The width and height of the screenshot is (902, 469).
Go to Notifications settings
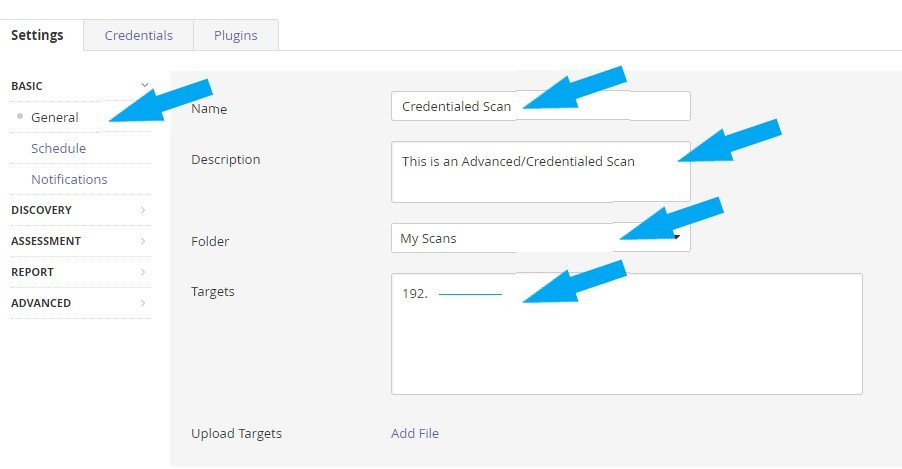69,180
